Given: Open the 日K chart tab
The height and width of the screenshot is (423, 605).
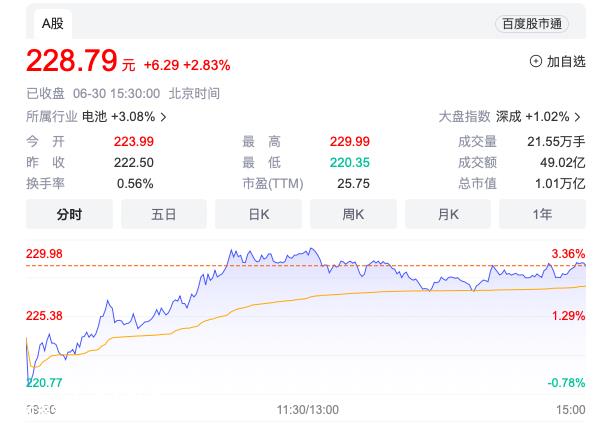Looking at the screenshot, I should [x=259, y=214].
